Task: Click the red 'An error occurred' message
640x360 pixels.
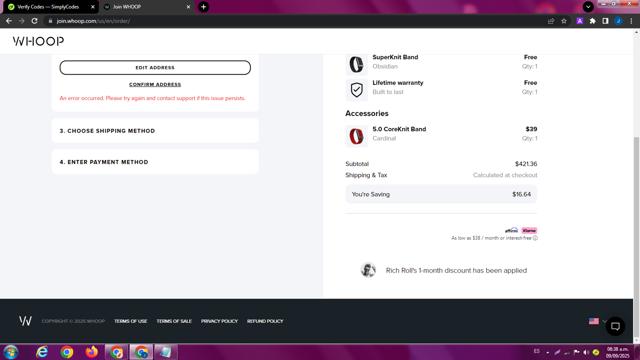Action: (x=152, y=98)
